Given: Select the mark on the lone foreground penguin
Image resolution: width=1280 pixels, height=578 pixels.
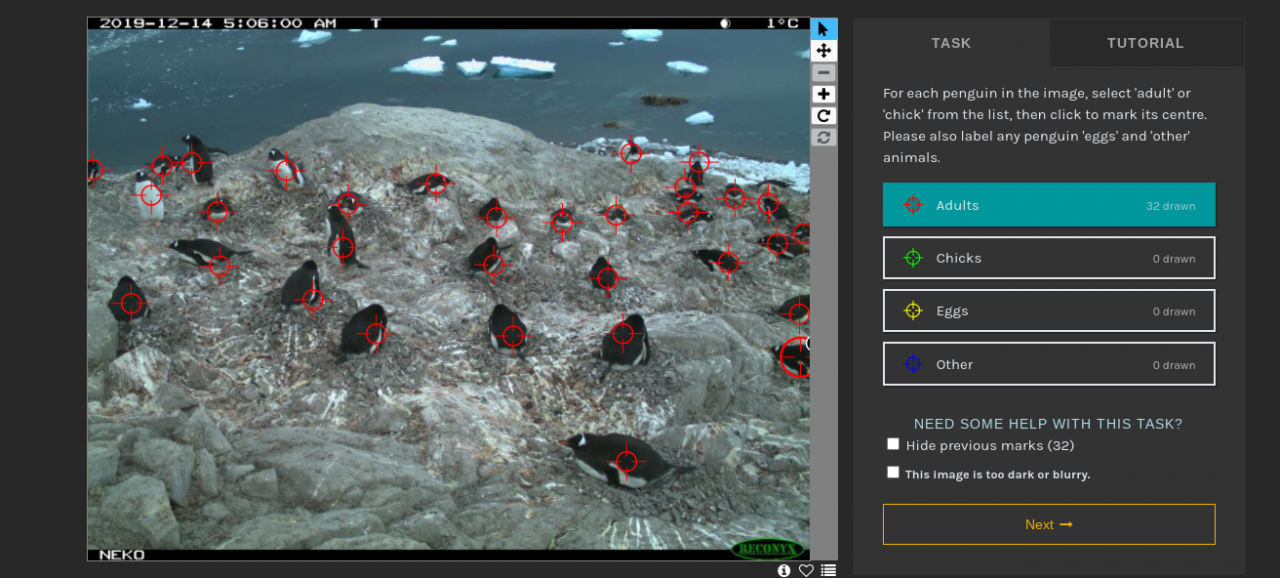Looking at the screenshot, I should 626,461.
